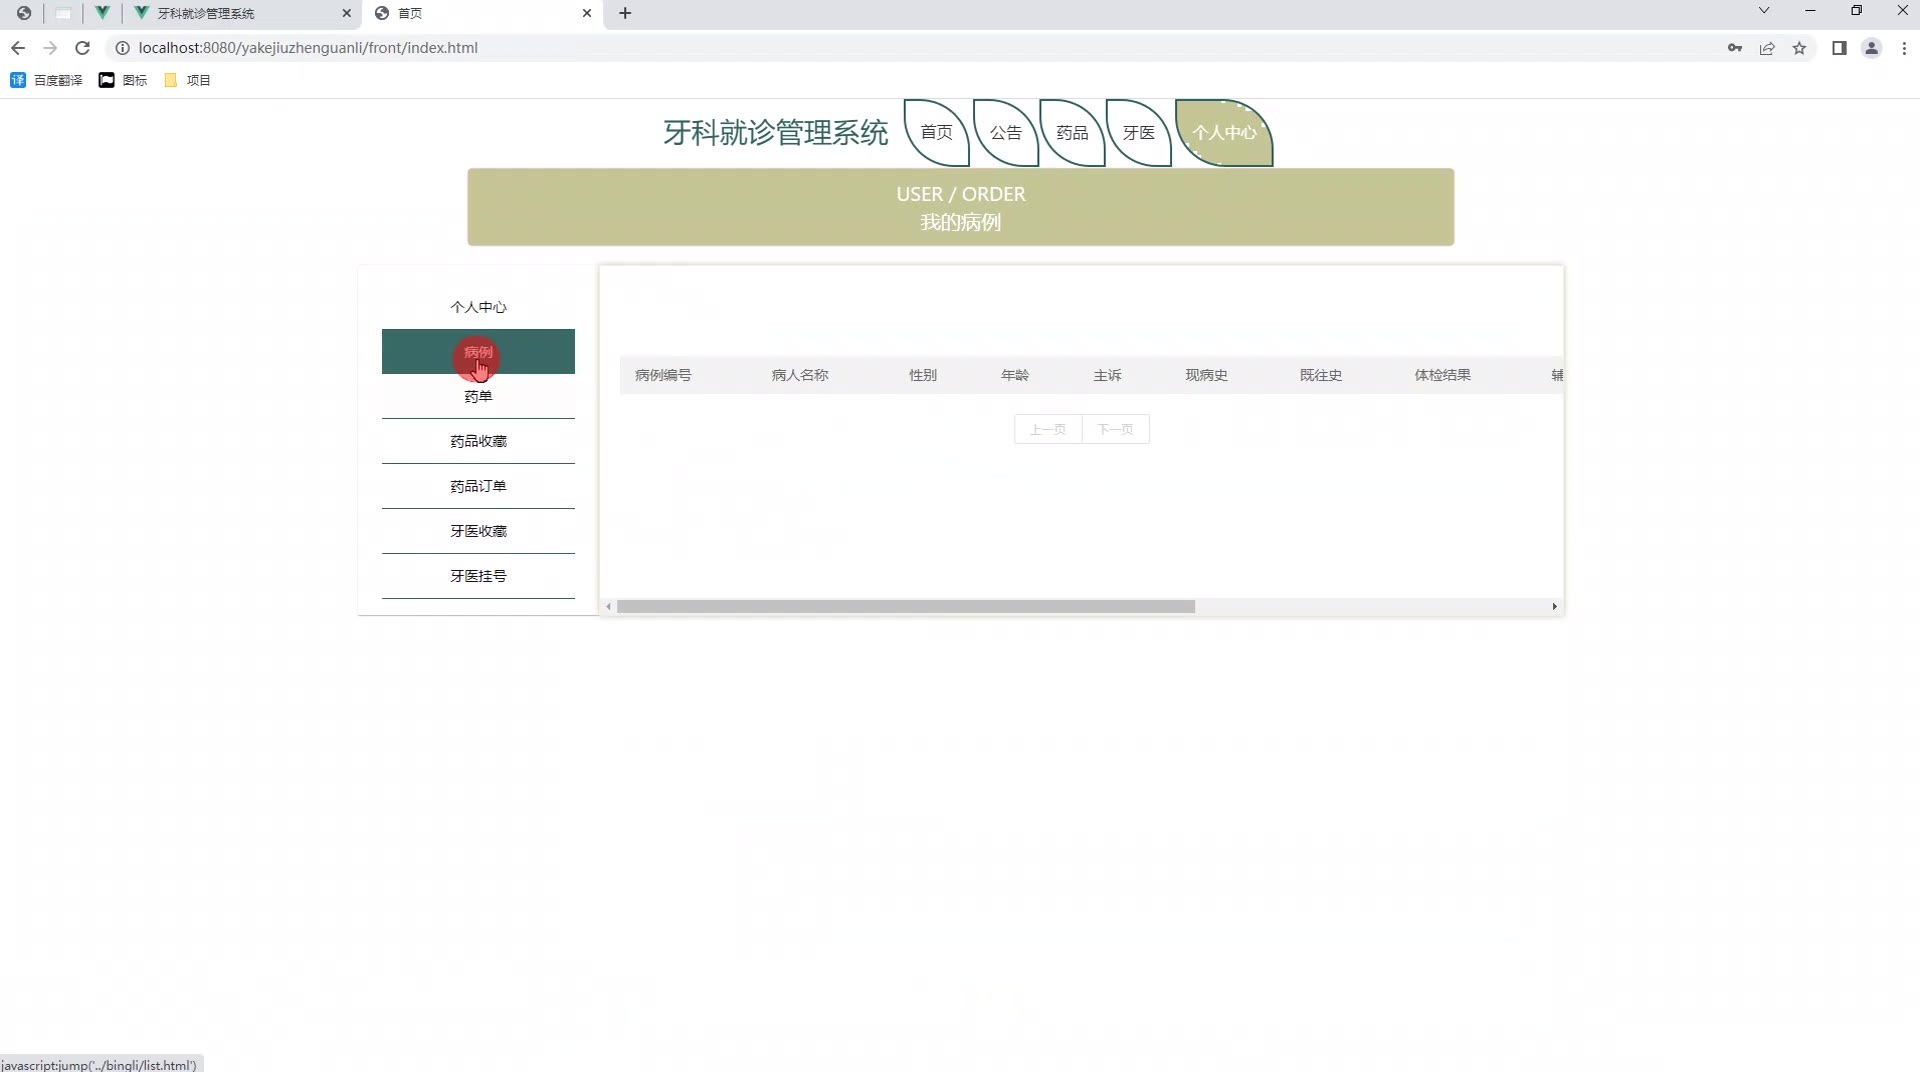1920x1072 pixels.
Task: Close the 首页 tab
Action: coord(587,13)
